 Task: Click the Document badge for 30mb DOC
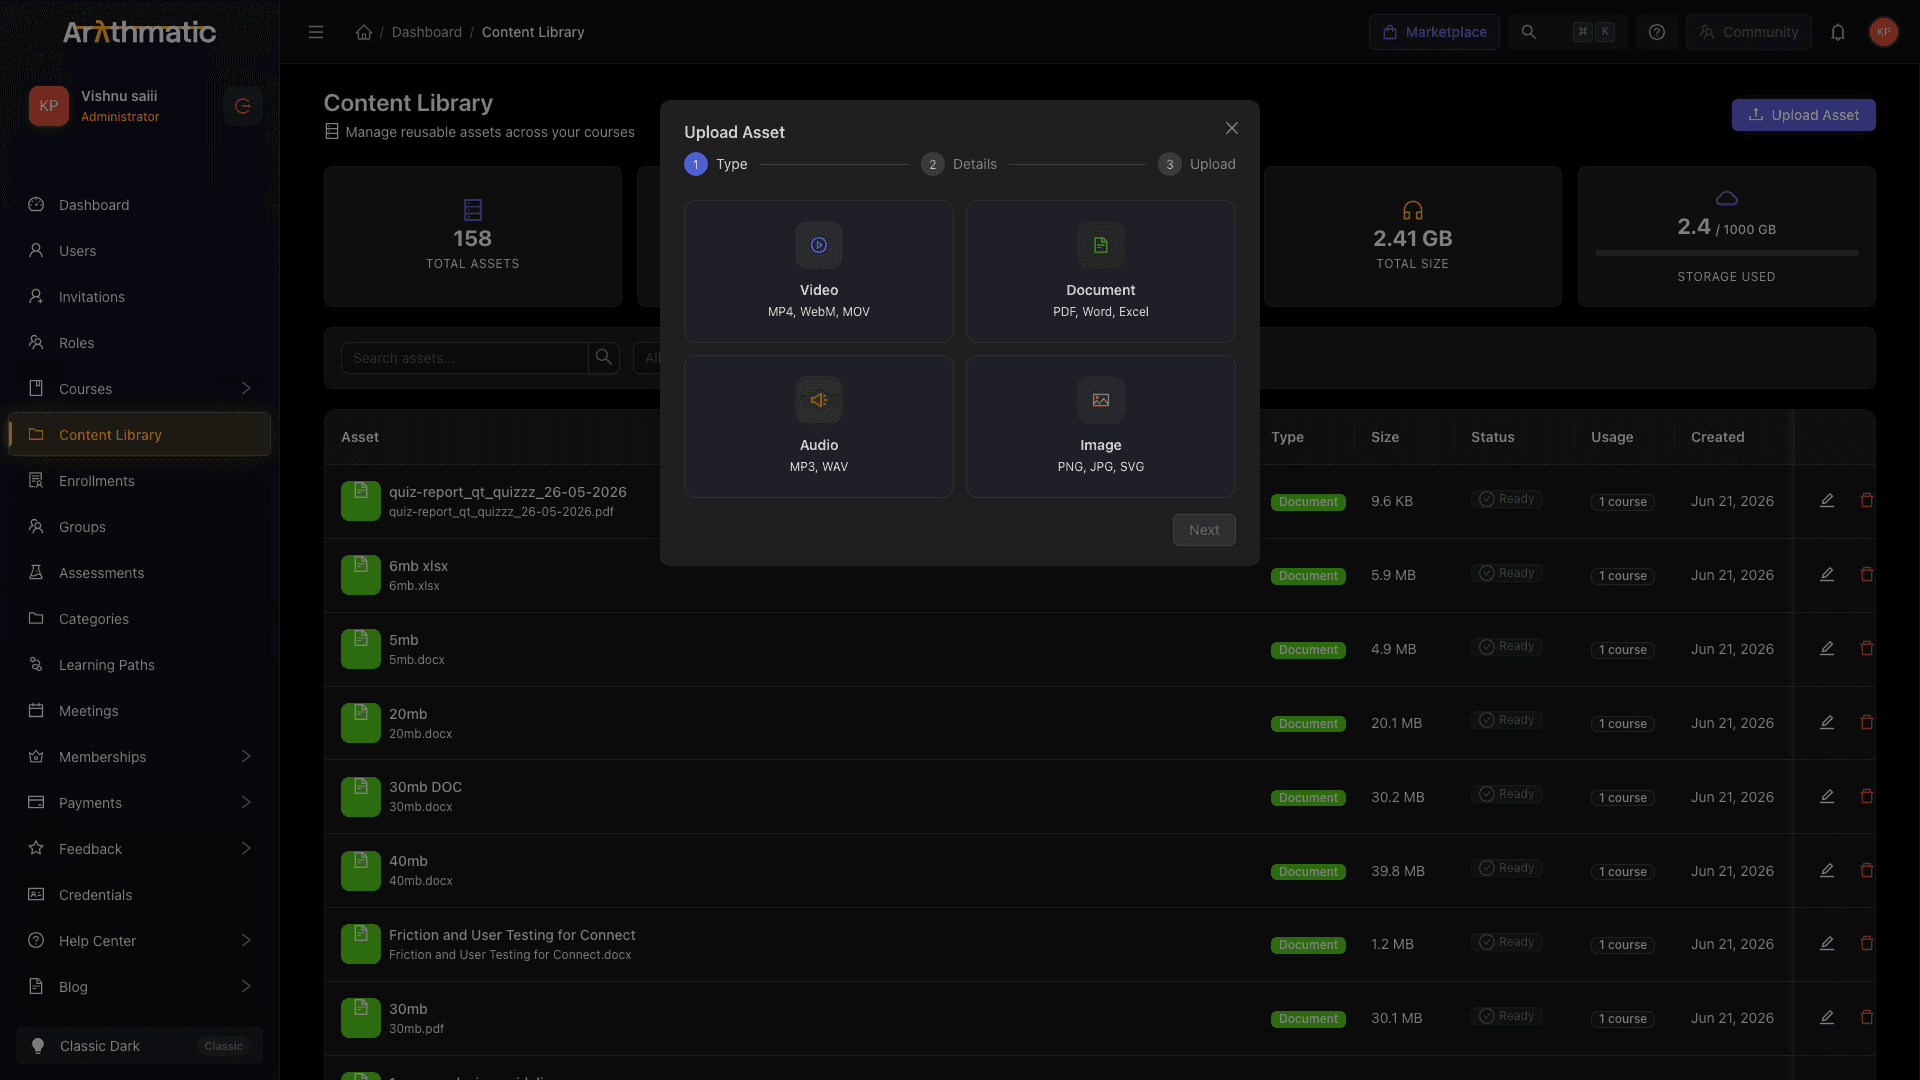[1308, 798]
